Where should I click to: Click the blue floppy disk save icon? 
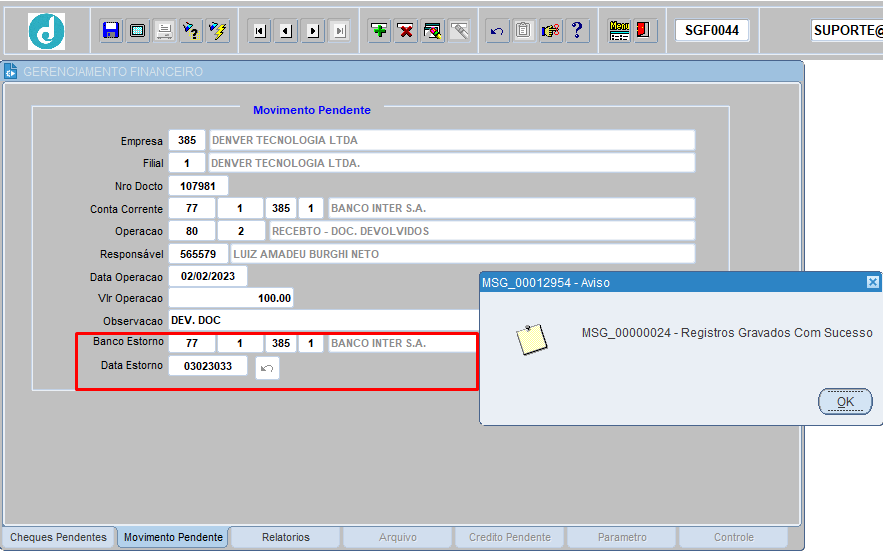[110, 30]
